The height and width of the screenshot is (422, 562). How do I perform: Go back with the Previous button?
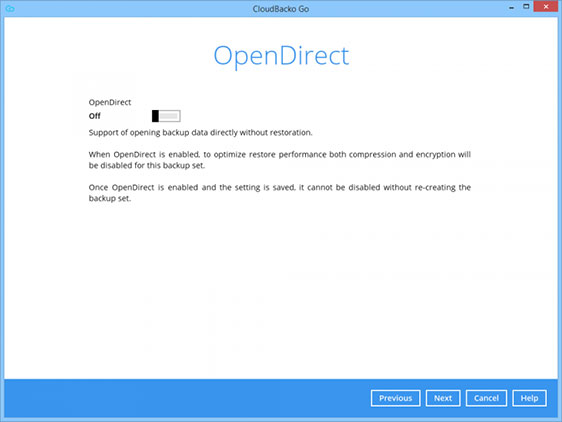[x=396, y=398]
